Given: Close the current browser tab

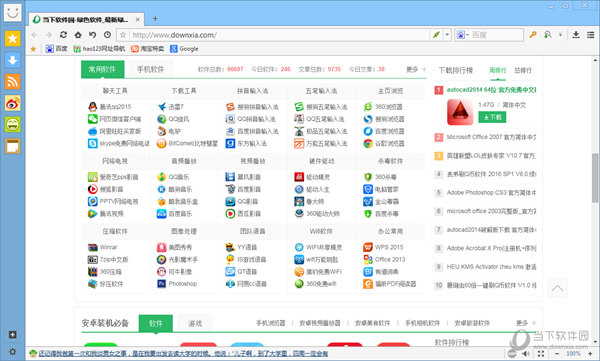Looking at the screenshot, I should pos(138,19).
